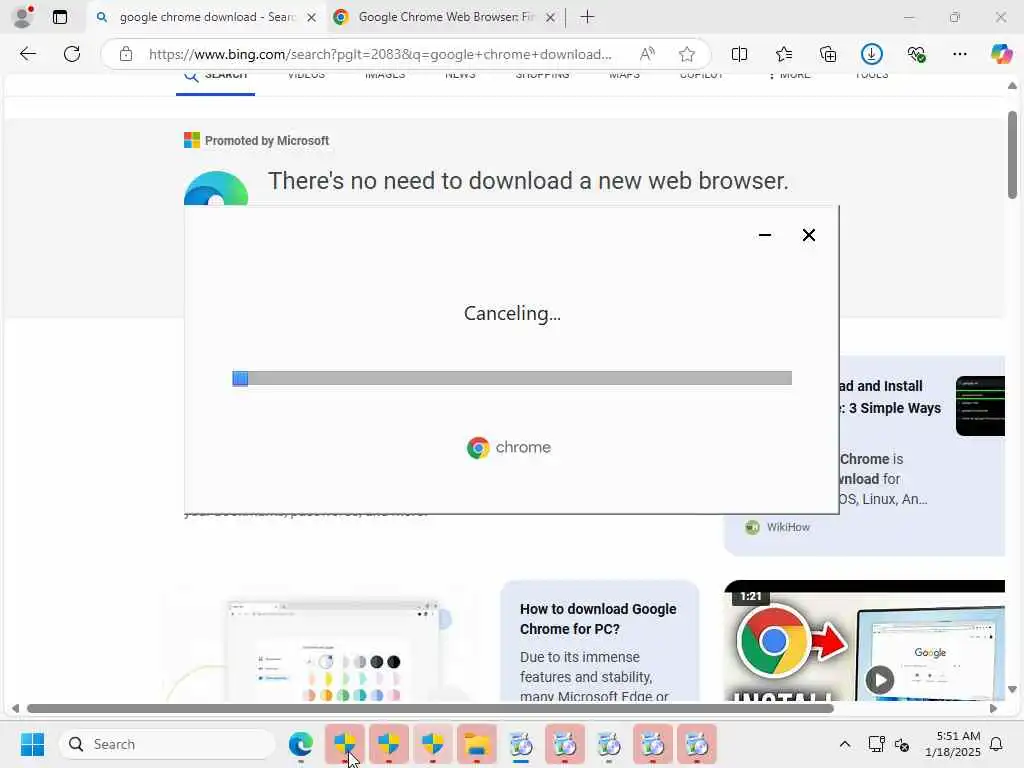Screen dimensions: 1024x768
Task: Show hidden system tray icons
Action: pos(844,744)
